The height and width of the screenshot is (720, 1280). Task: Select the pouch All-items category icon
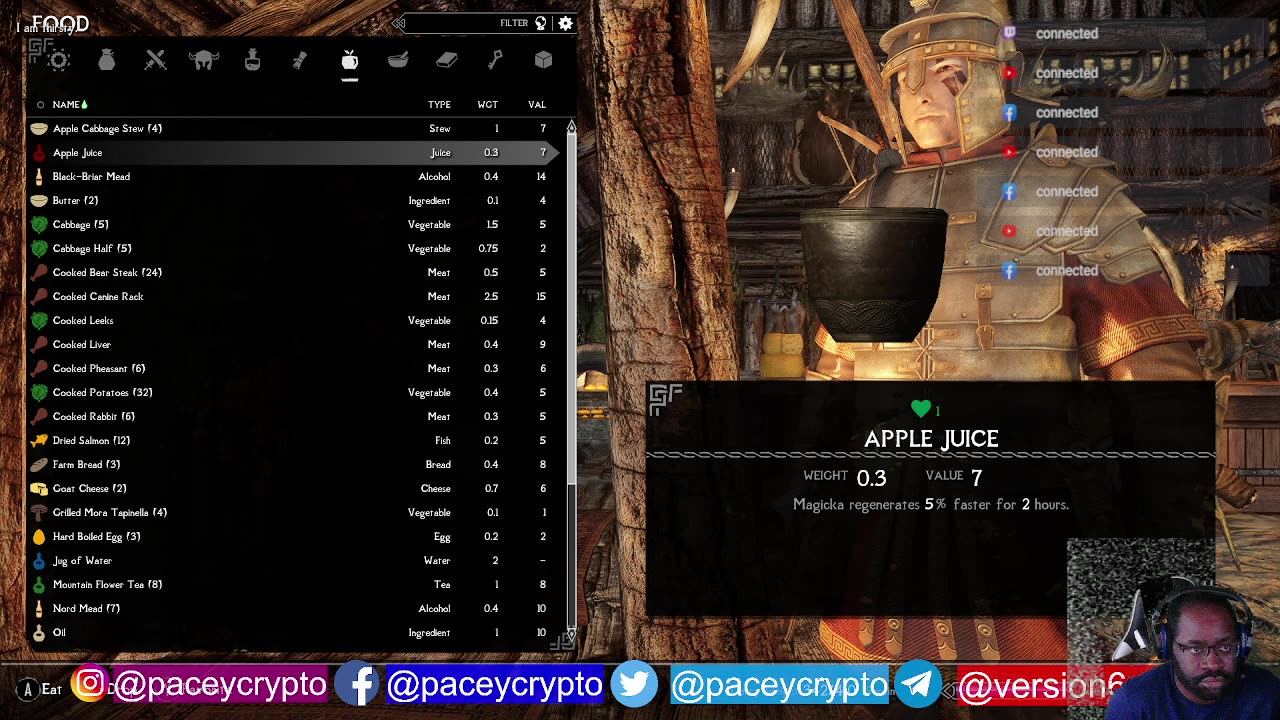coord(107,61)
